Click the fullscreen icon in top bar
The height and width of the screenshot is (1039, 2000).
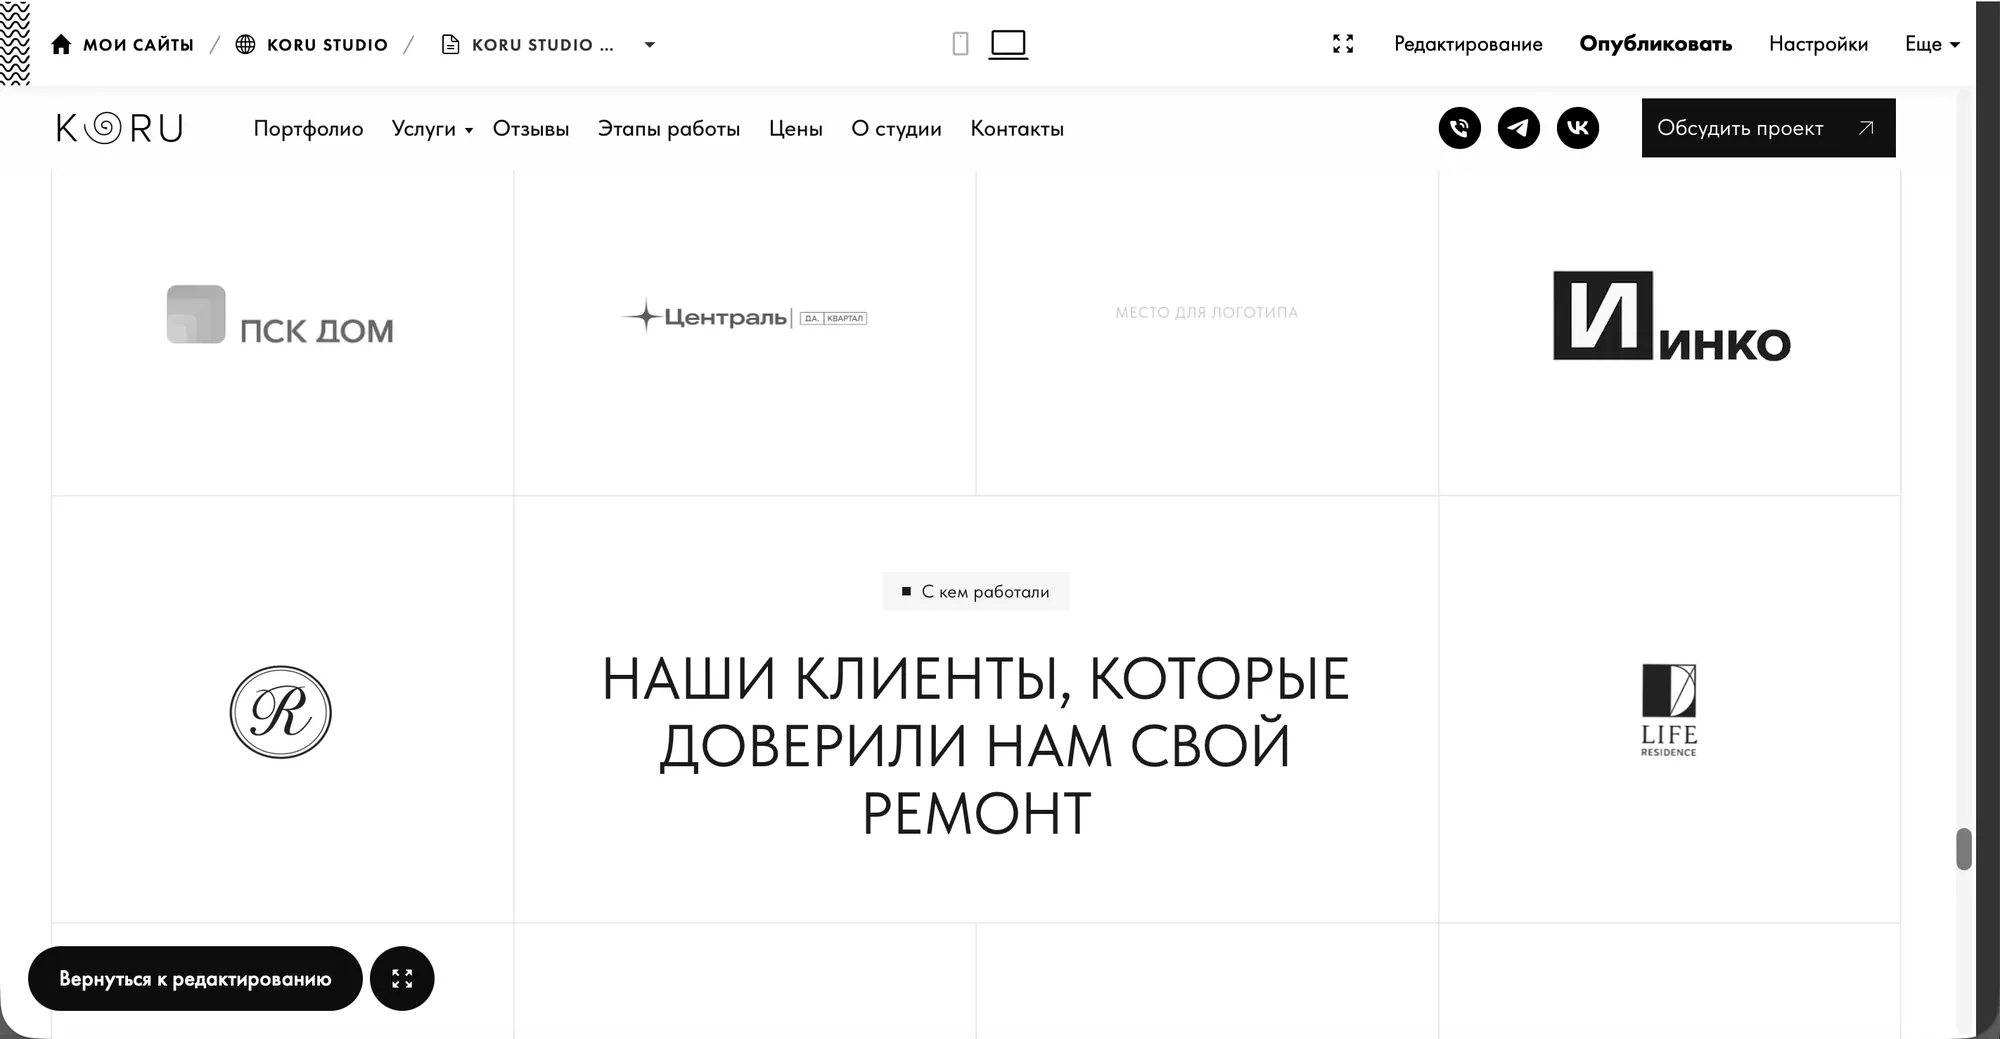point(1343,44)
